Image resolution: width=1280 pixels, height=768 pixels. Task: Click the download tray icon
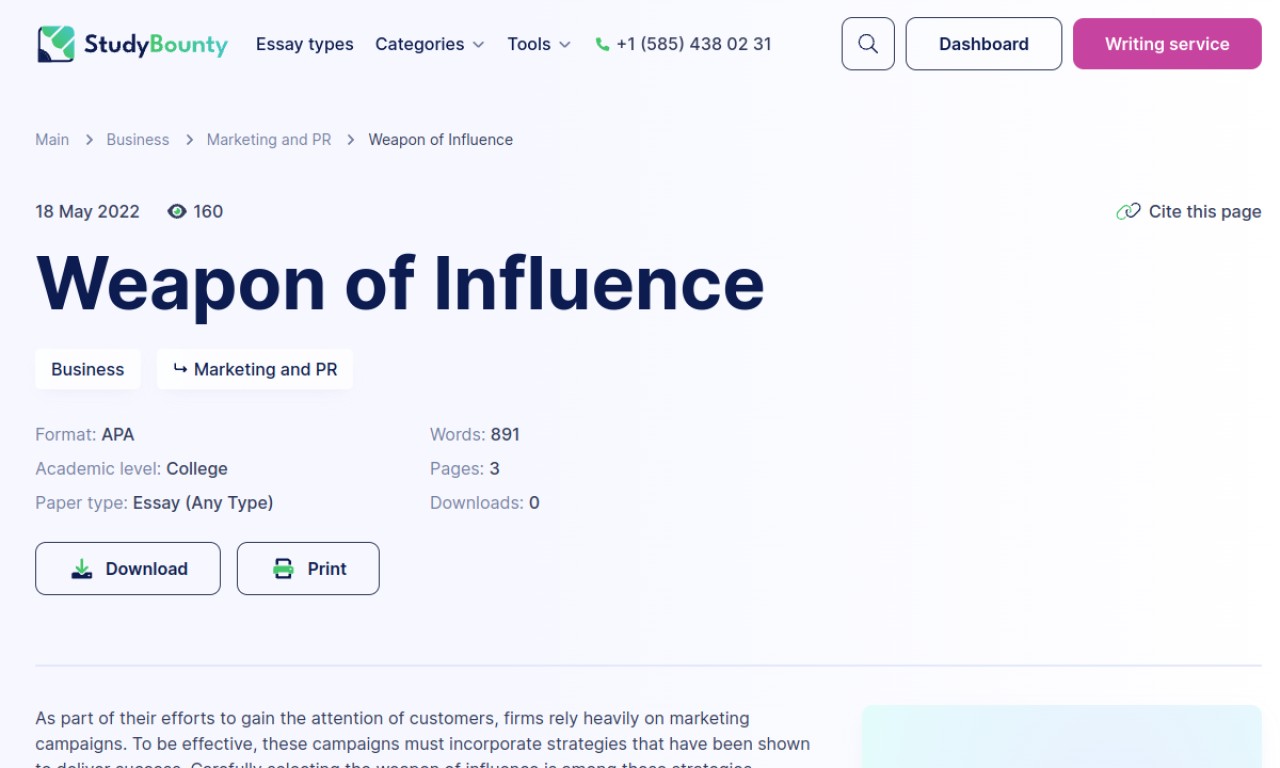(x=82, y=569)
